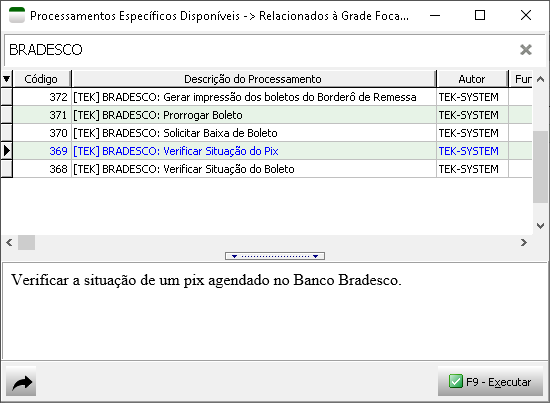The width and height of the screenshot is (550, 403).
Task: Click horizontal scrollbar right arrow
Action: coord(524,242)
